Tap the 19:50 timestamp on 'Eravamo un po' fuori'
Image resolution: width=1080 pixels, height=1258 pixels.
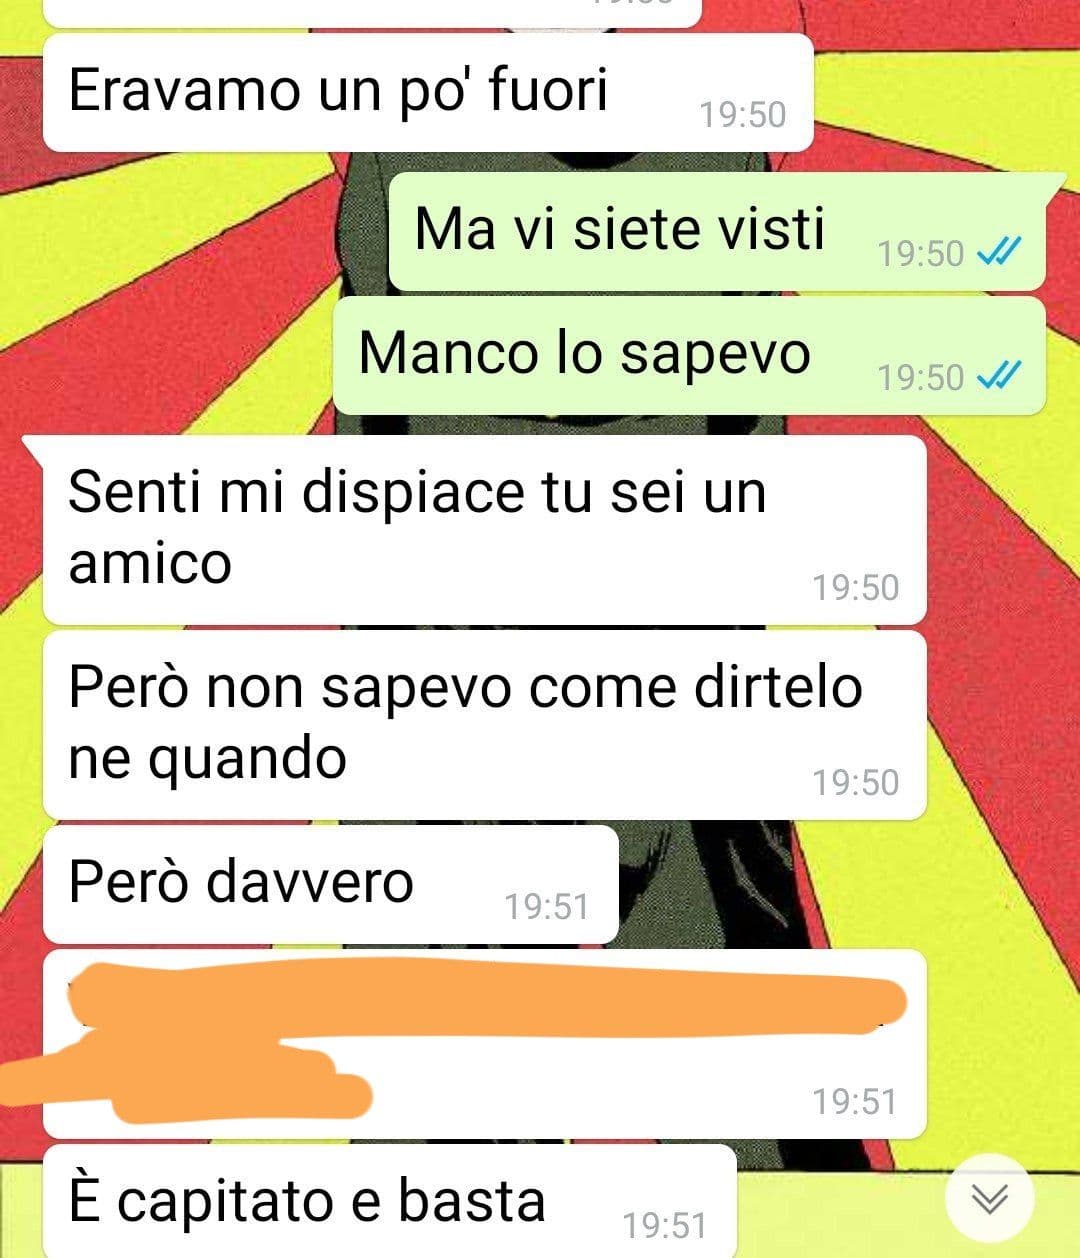(x=743, y=115)
